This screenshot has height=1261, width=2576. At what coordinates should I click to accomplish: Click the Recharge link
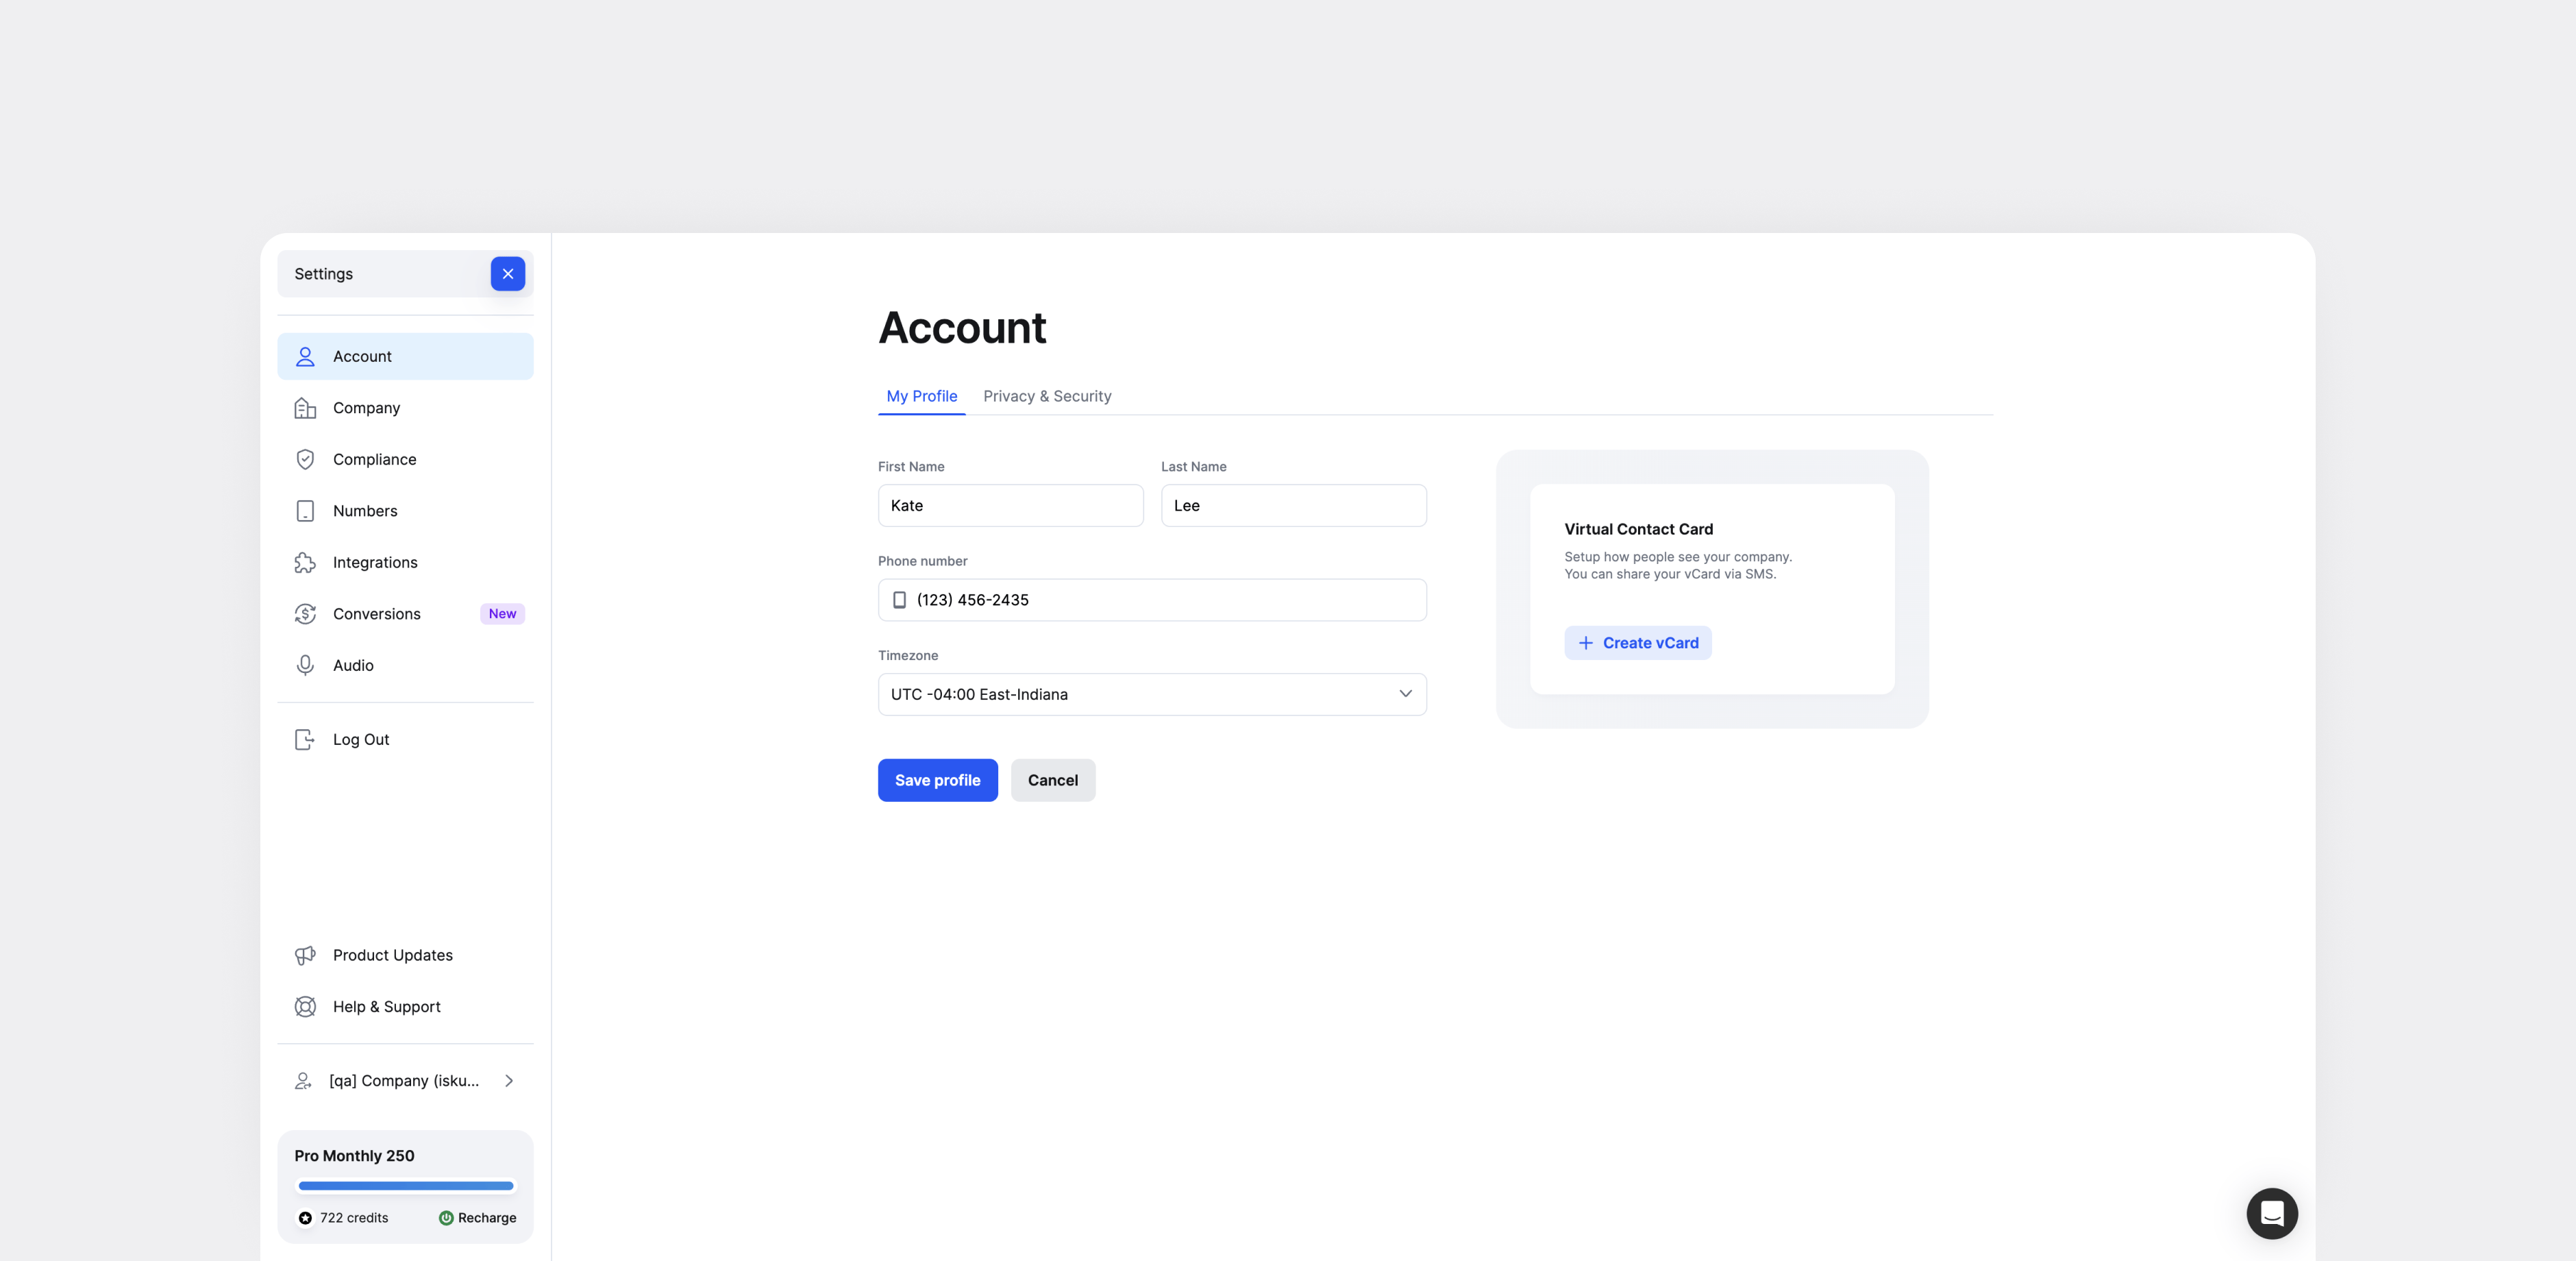pos(478,1218)
